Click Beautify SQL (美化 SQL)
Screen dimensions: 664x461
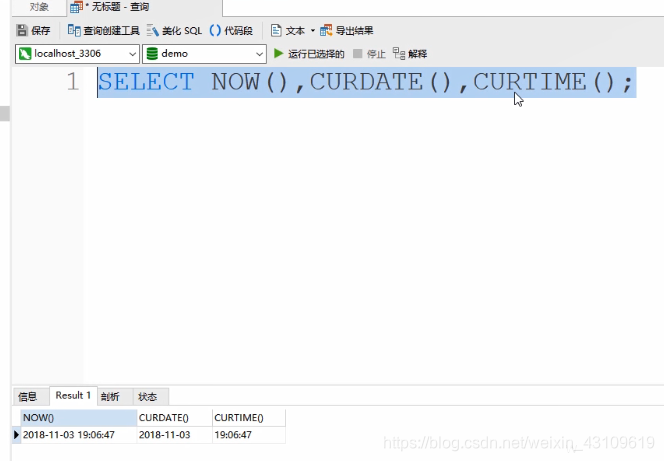[174, 30]
